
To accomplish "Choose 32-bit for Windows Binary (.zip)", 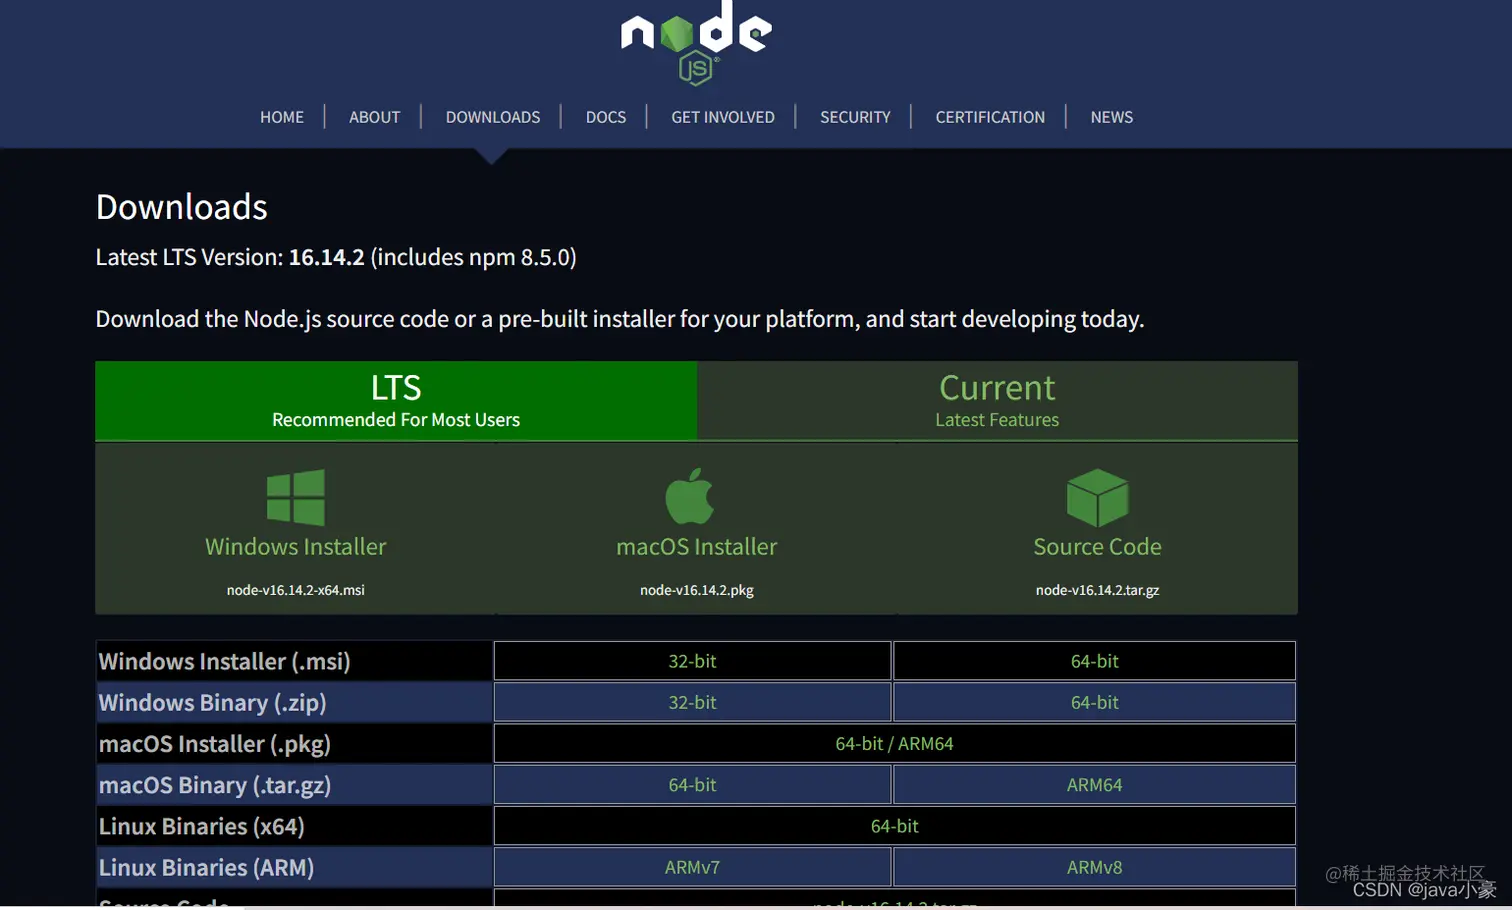I will click(x=692, y=702).
